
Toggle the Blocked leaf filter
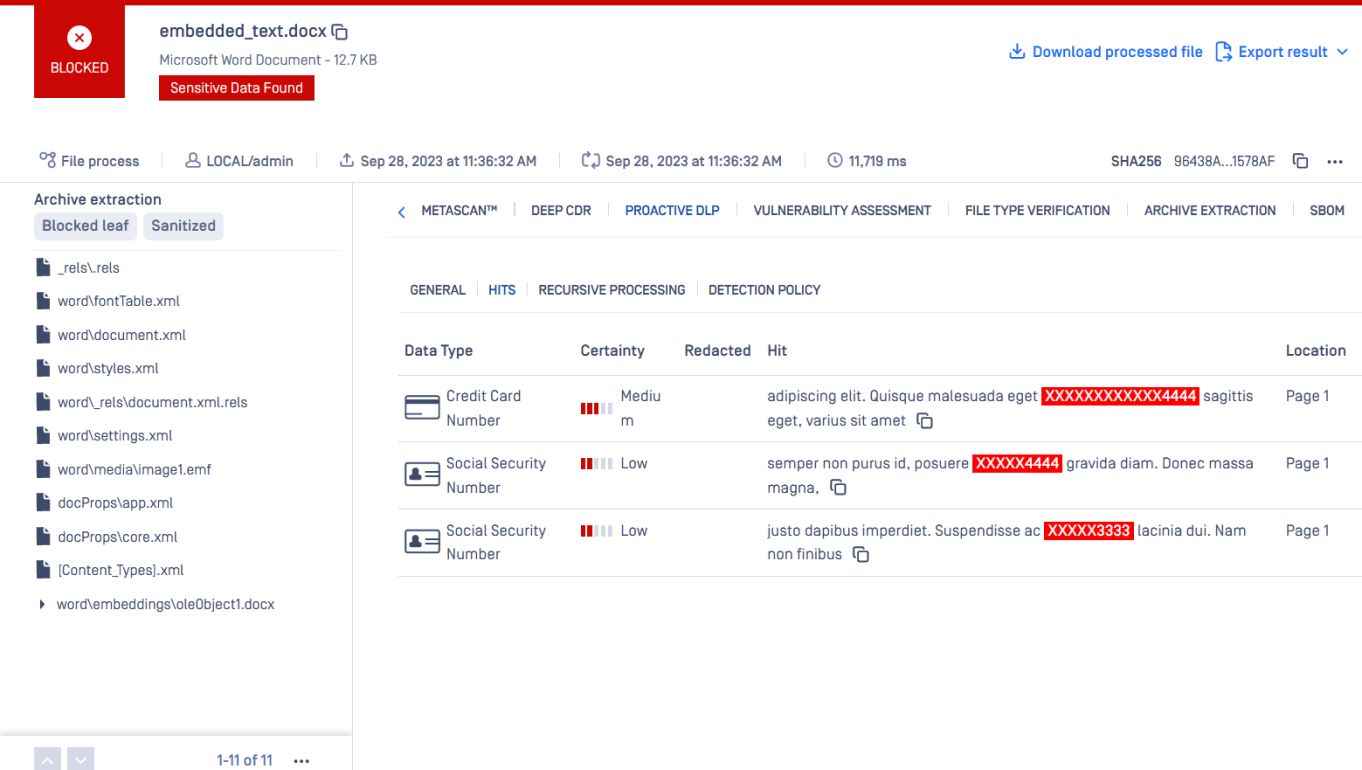pos(85,226)
